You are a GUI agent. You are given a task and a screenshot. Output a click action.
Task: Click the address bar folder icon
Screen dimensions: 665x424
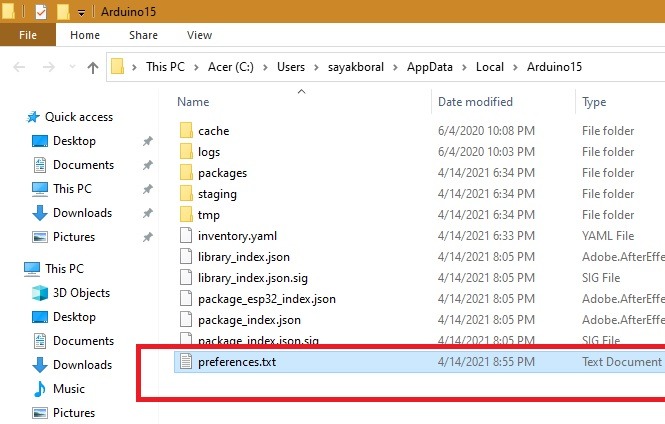117,67
